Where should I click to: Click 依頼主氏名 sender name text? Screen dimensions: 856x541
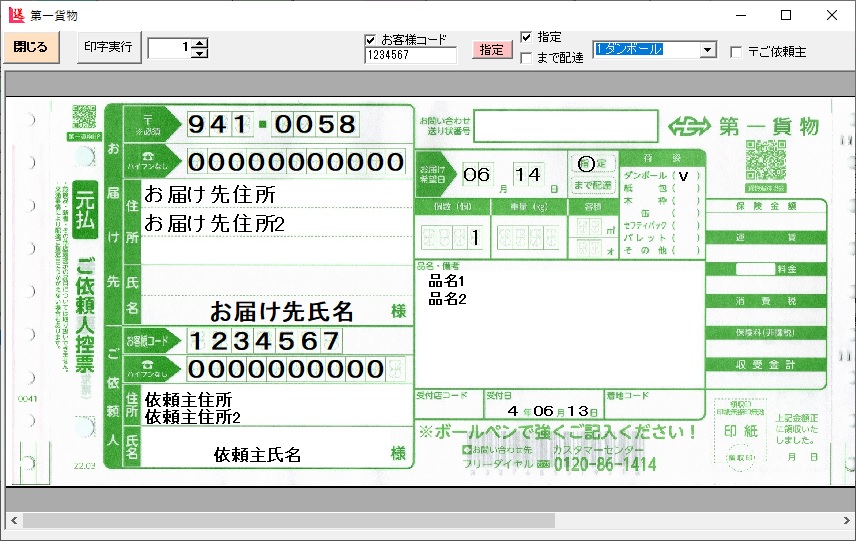[257, 455]
